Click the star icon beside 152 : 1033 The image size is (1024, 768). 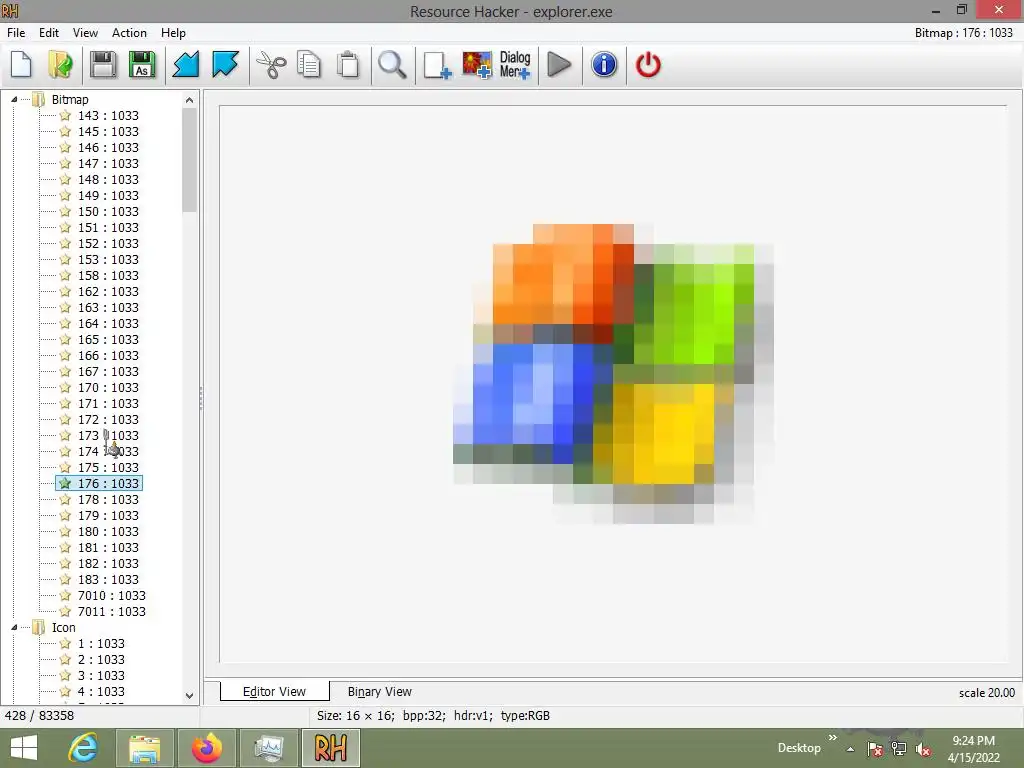(x=65, y=244)
